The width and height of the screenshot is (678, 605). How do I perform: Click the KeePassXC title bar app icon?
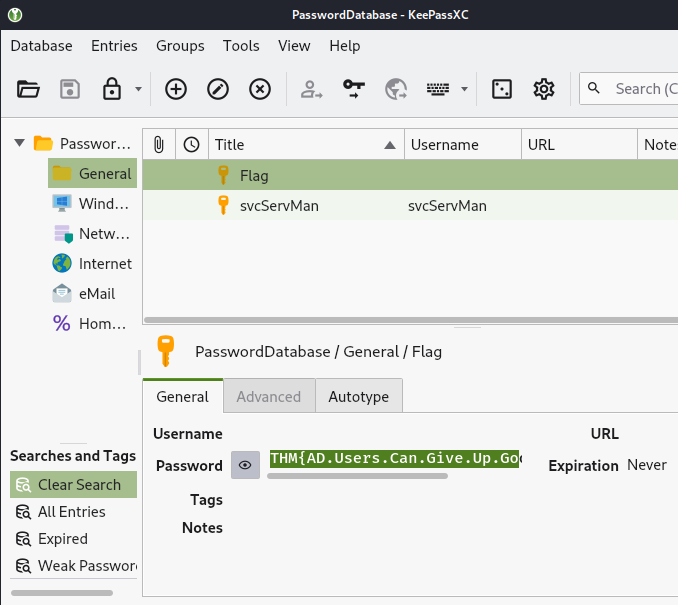pyautogui.click(x=15, y=15)
